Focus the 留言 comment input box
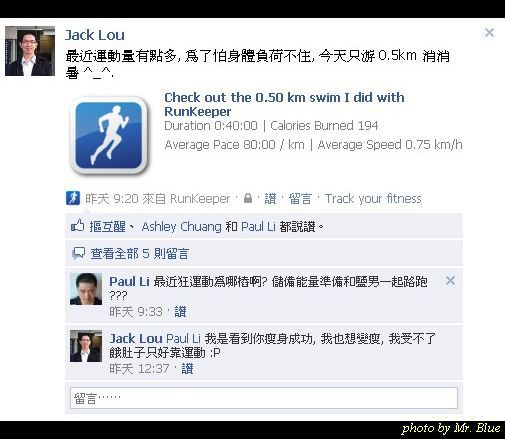 (x=264, y=398)
